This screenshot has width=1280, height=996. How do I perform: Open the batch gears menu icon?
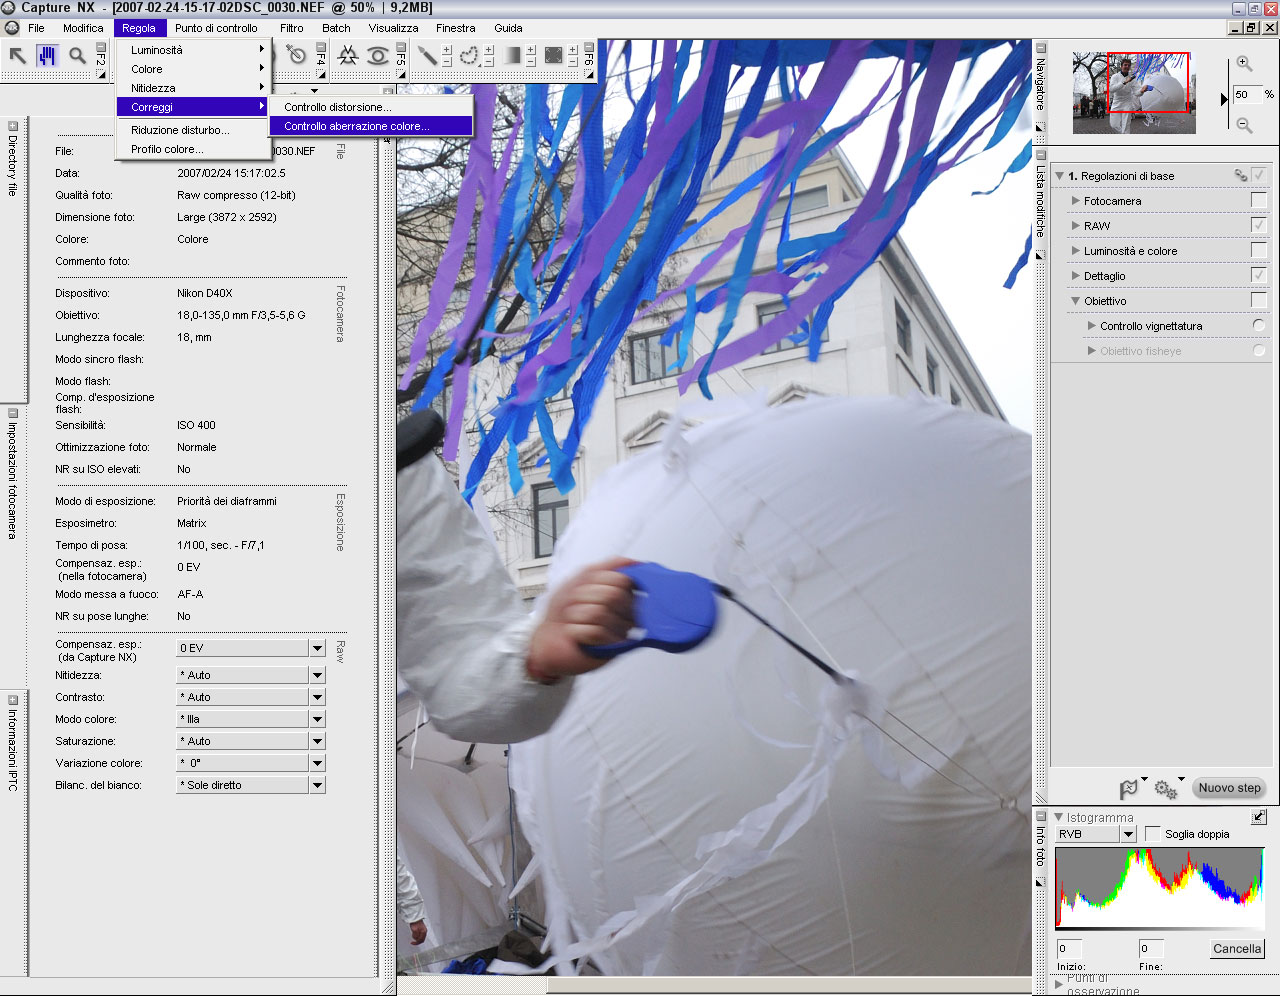click(x=1166, y=788)
